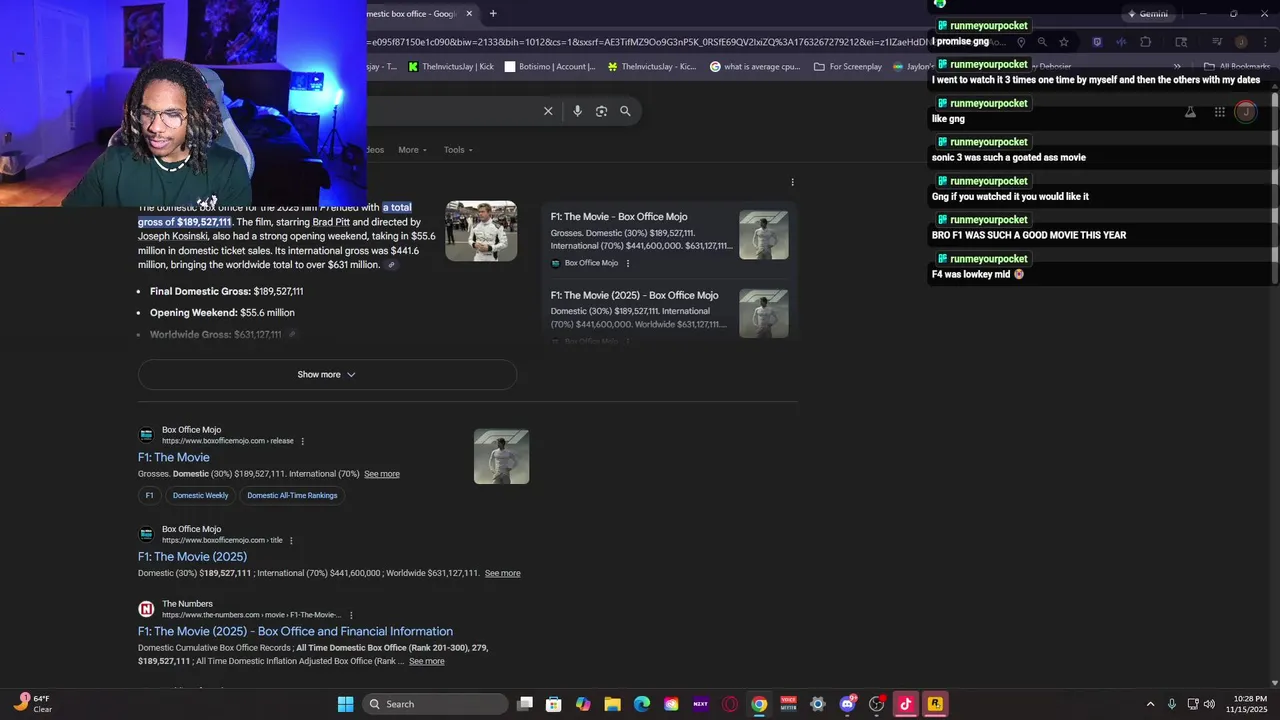1280x720 pixels.
Task: Expand See more on F1: The Movie (2025) result
Action: click(x=502, y=573)
